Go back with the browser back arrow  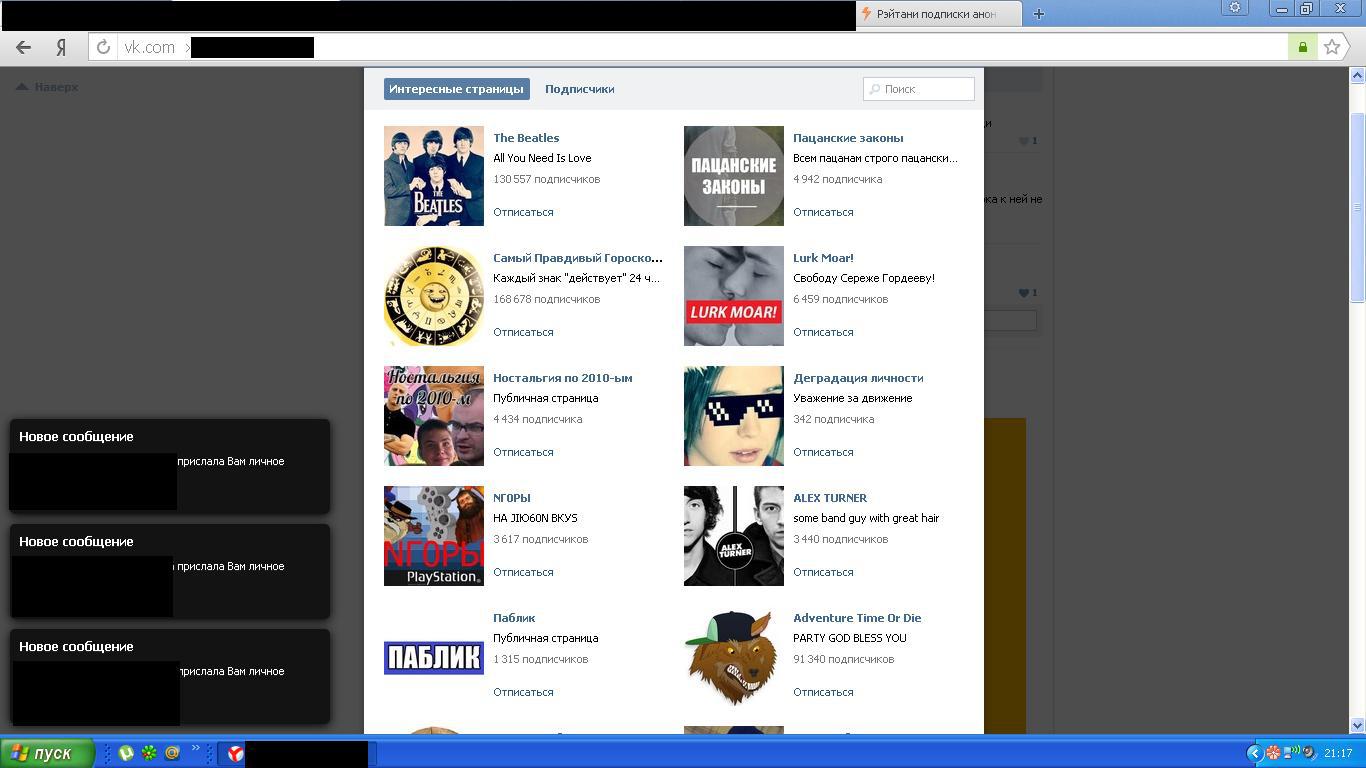[23, 47]
